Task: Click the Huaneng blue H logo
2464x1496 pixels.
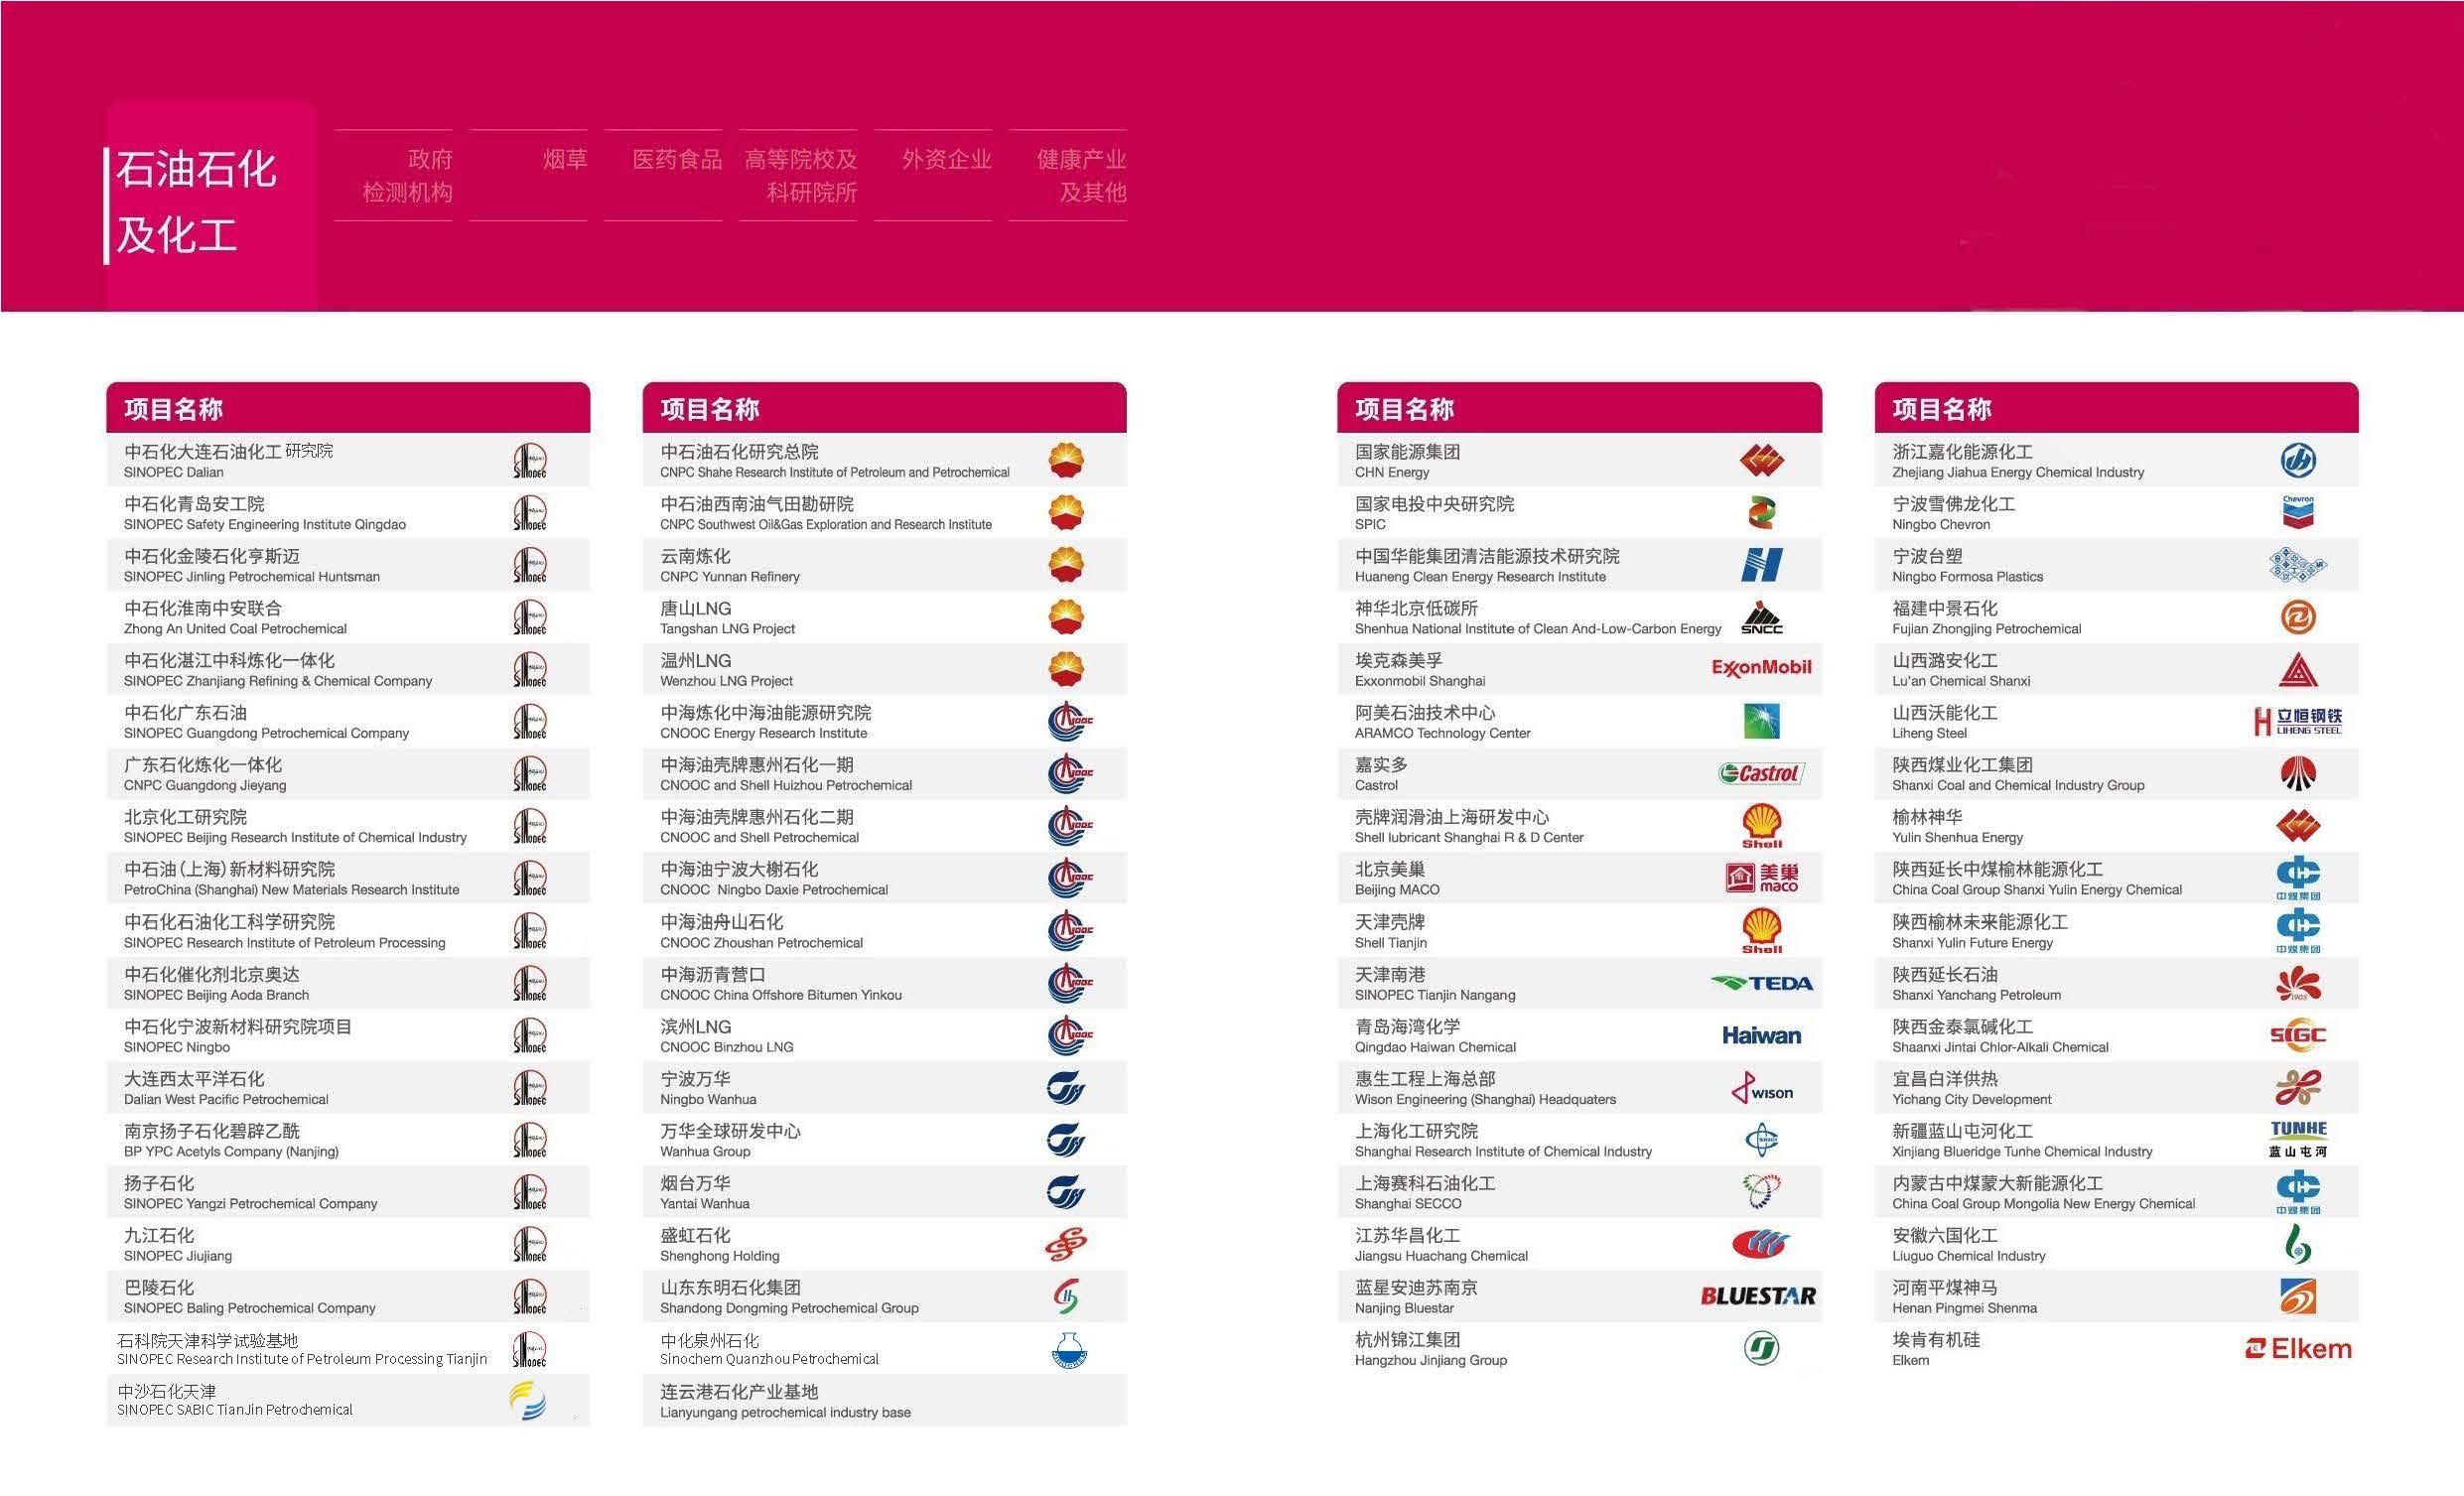Action: (1761, 565)
